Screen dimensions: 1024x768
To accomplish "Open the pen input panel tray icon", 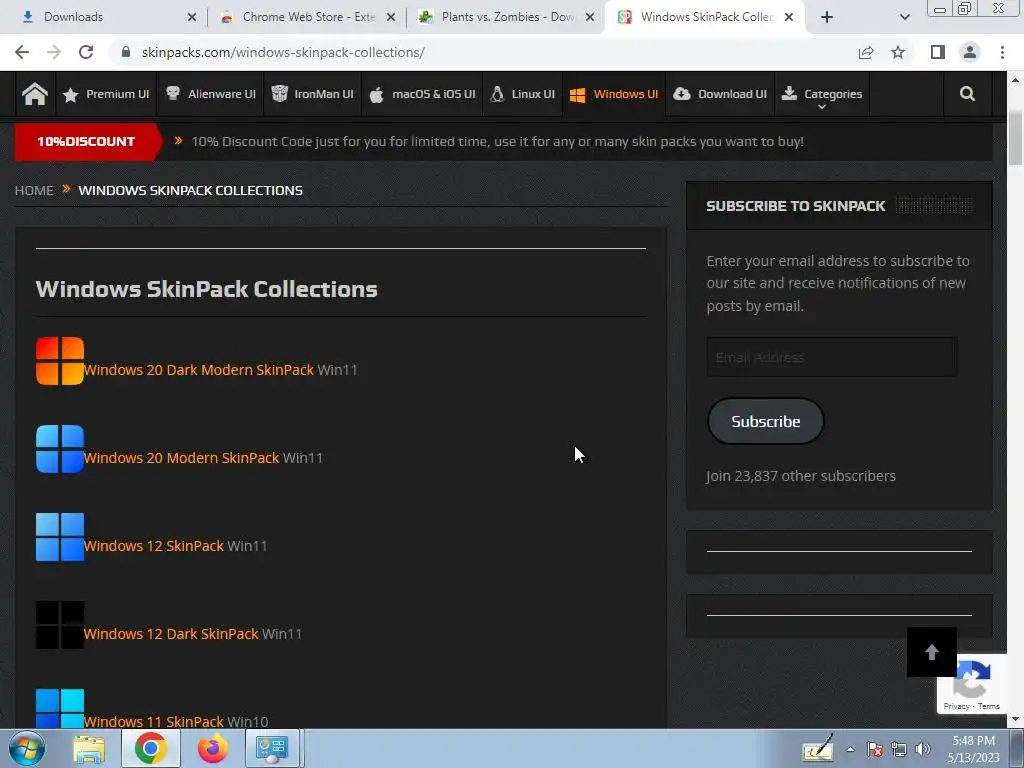I will 818,748.
